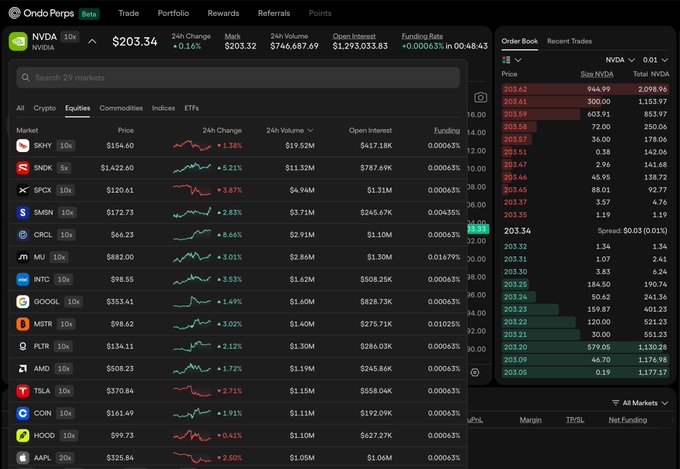Select the Indices filter tab
This screenshot has height=469, width=680.
tap(163, 108)
